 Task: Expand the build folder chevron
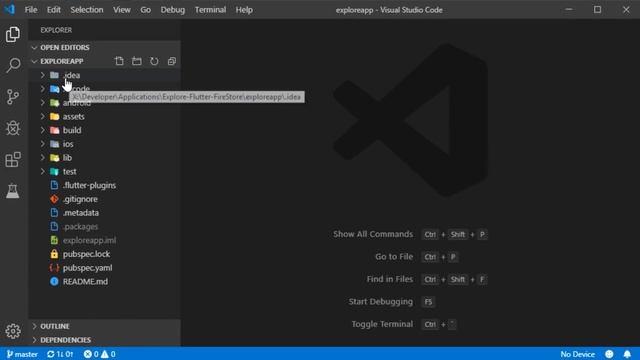43,130
